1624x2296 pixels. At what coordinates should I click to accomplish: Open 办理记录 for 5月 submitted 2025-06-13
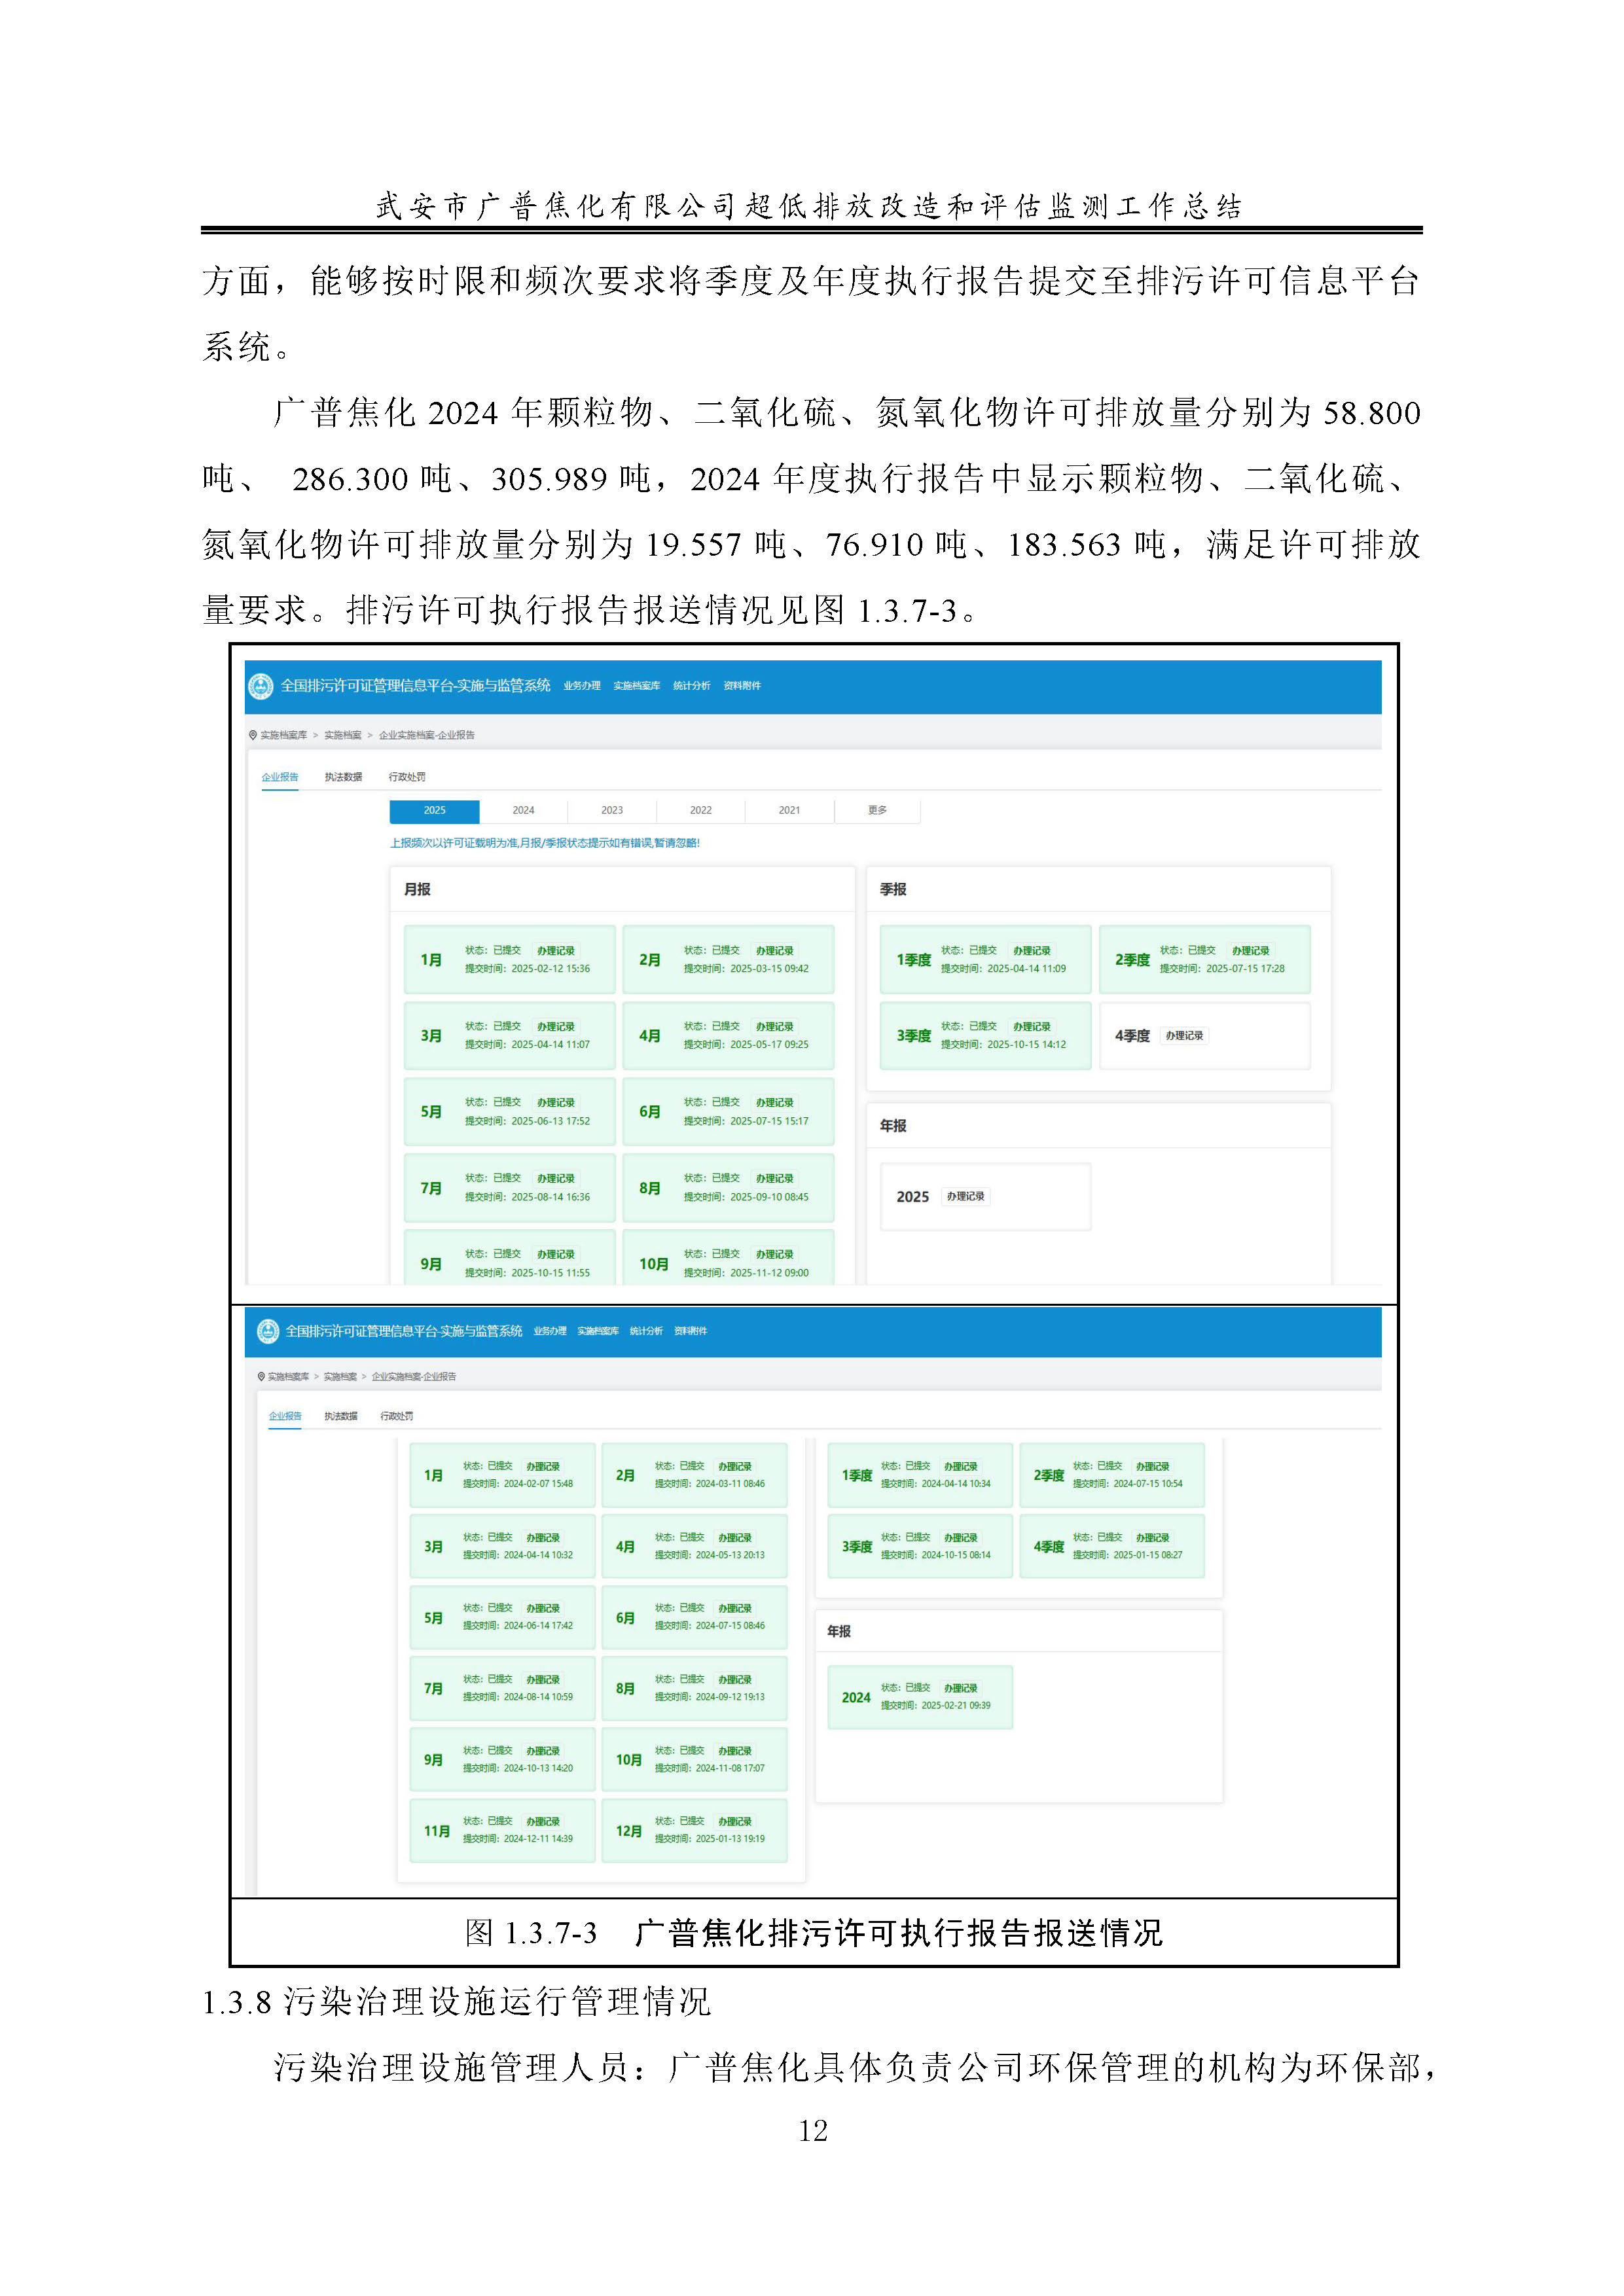point(556,1103)
